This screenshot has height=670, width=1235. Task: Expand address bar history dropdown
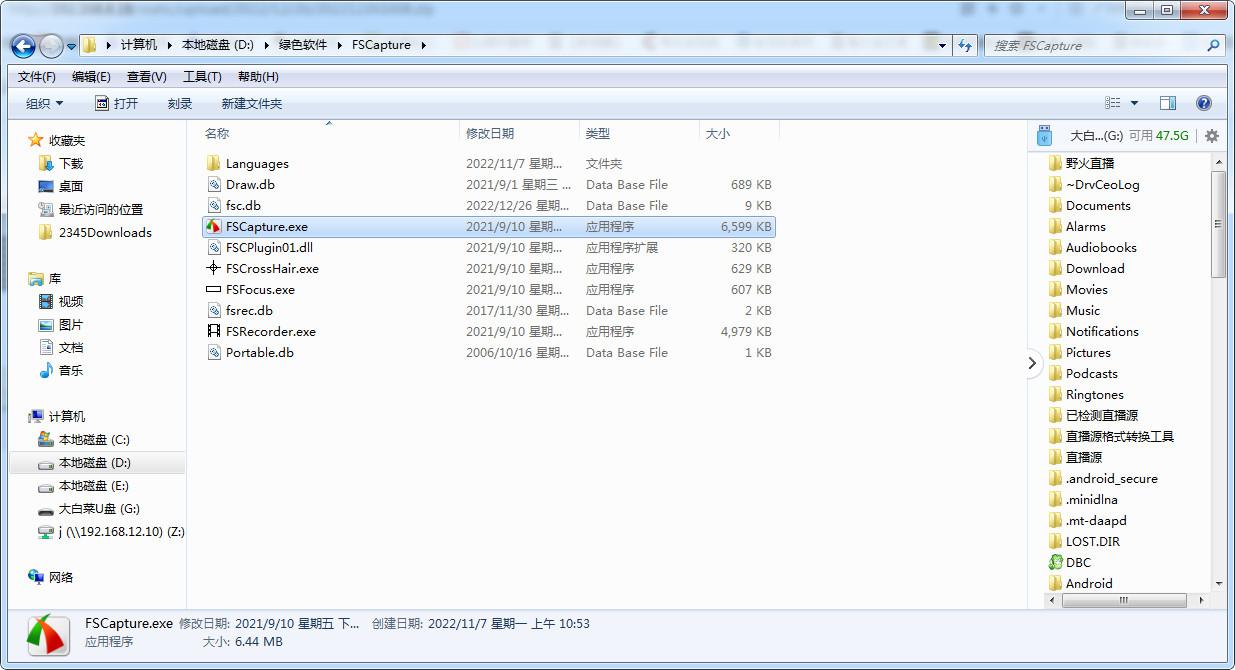[942, 45]
